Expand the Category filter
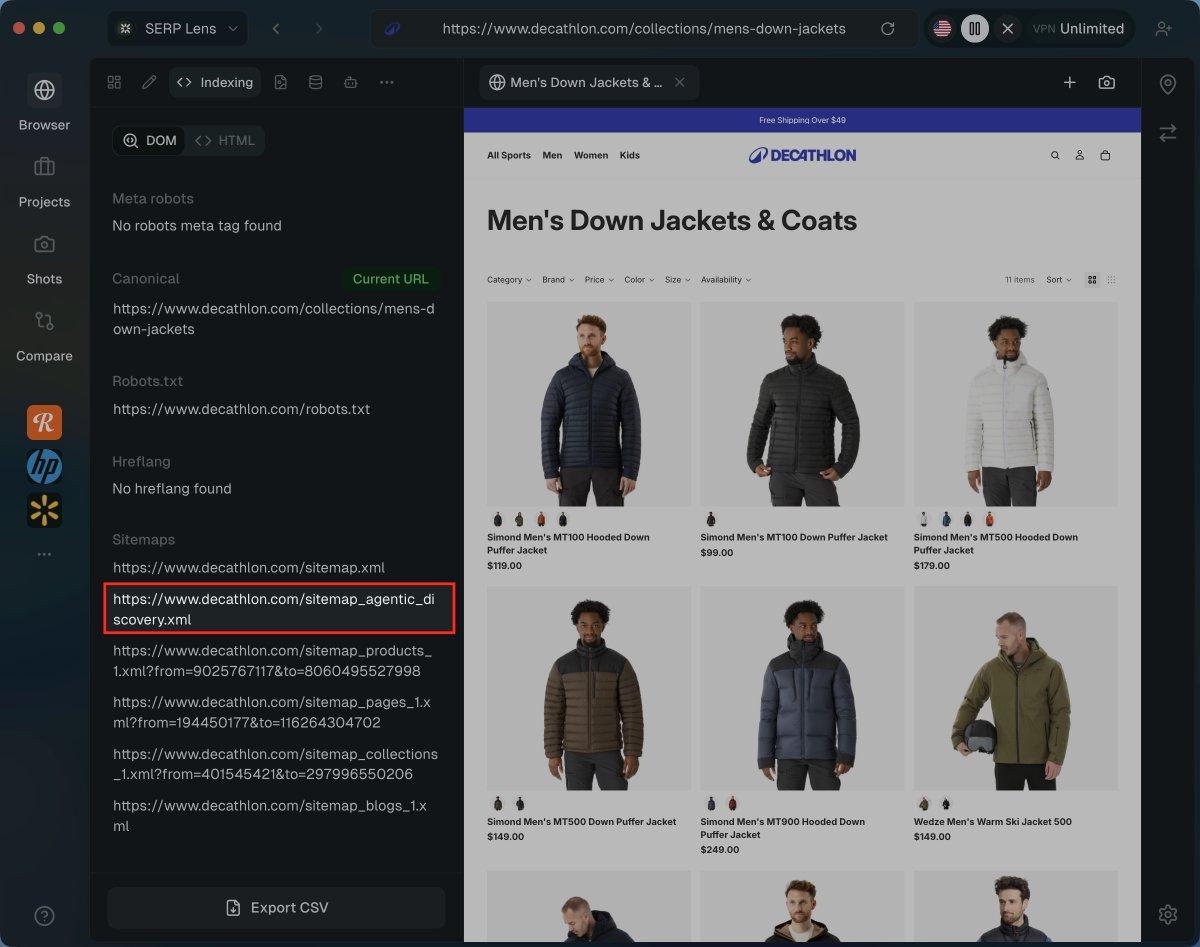Image resolution: width=1200 pixels, height=947 pixels. tap(509, 280)
